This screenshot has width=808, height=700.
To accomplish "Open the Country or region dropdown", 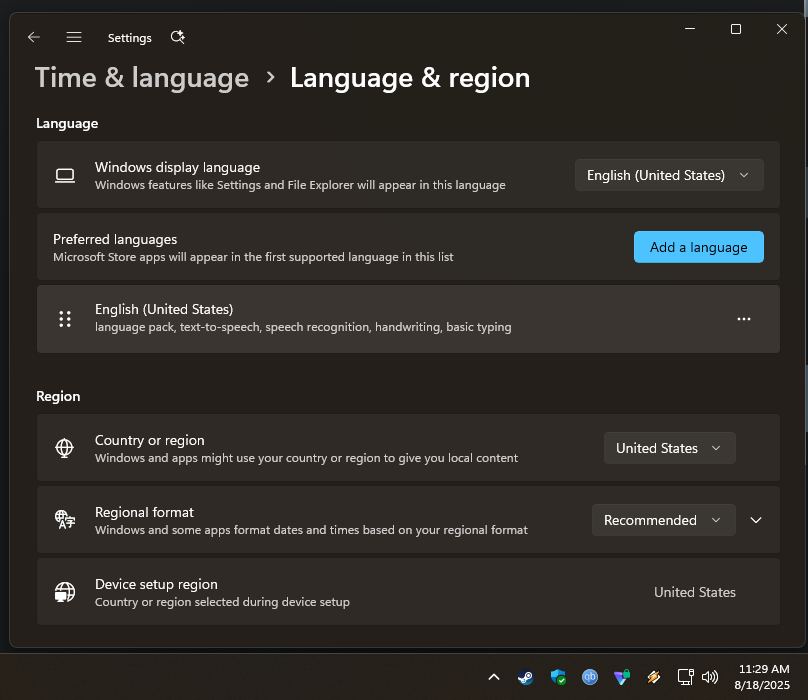I will tap(669, 448).
